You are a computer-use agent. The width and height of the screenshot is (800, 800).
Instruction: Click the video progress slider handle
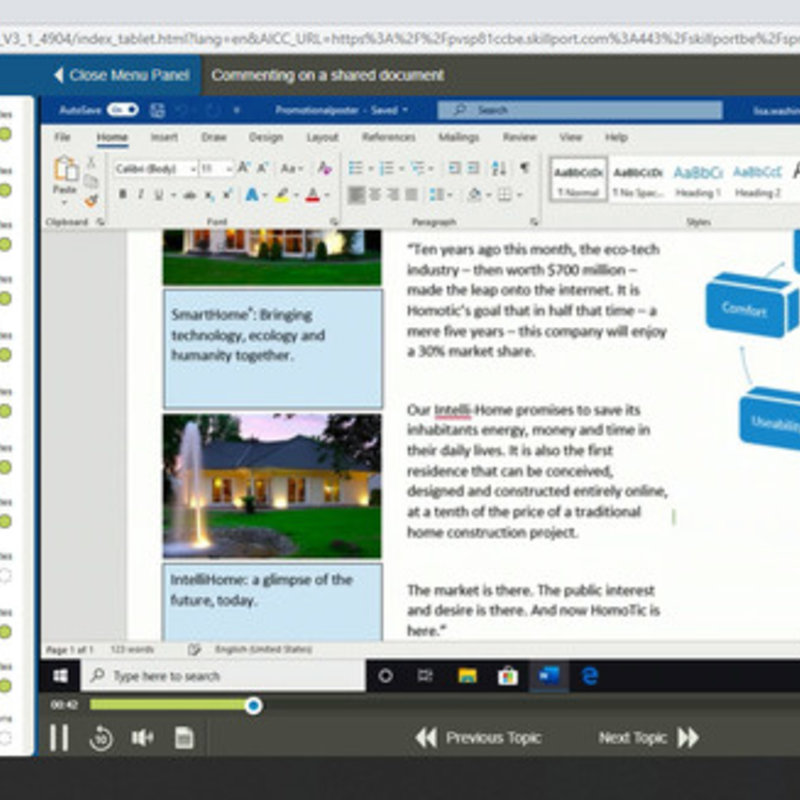pos(253,706)
